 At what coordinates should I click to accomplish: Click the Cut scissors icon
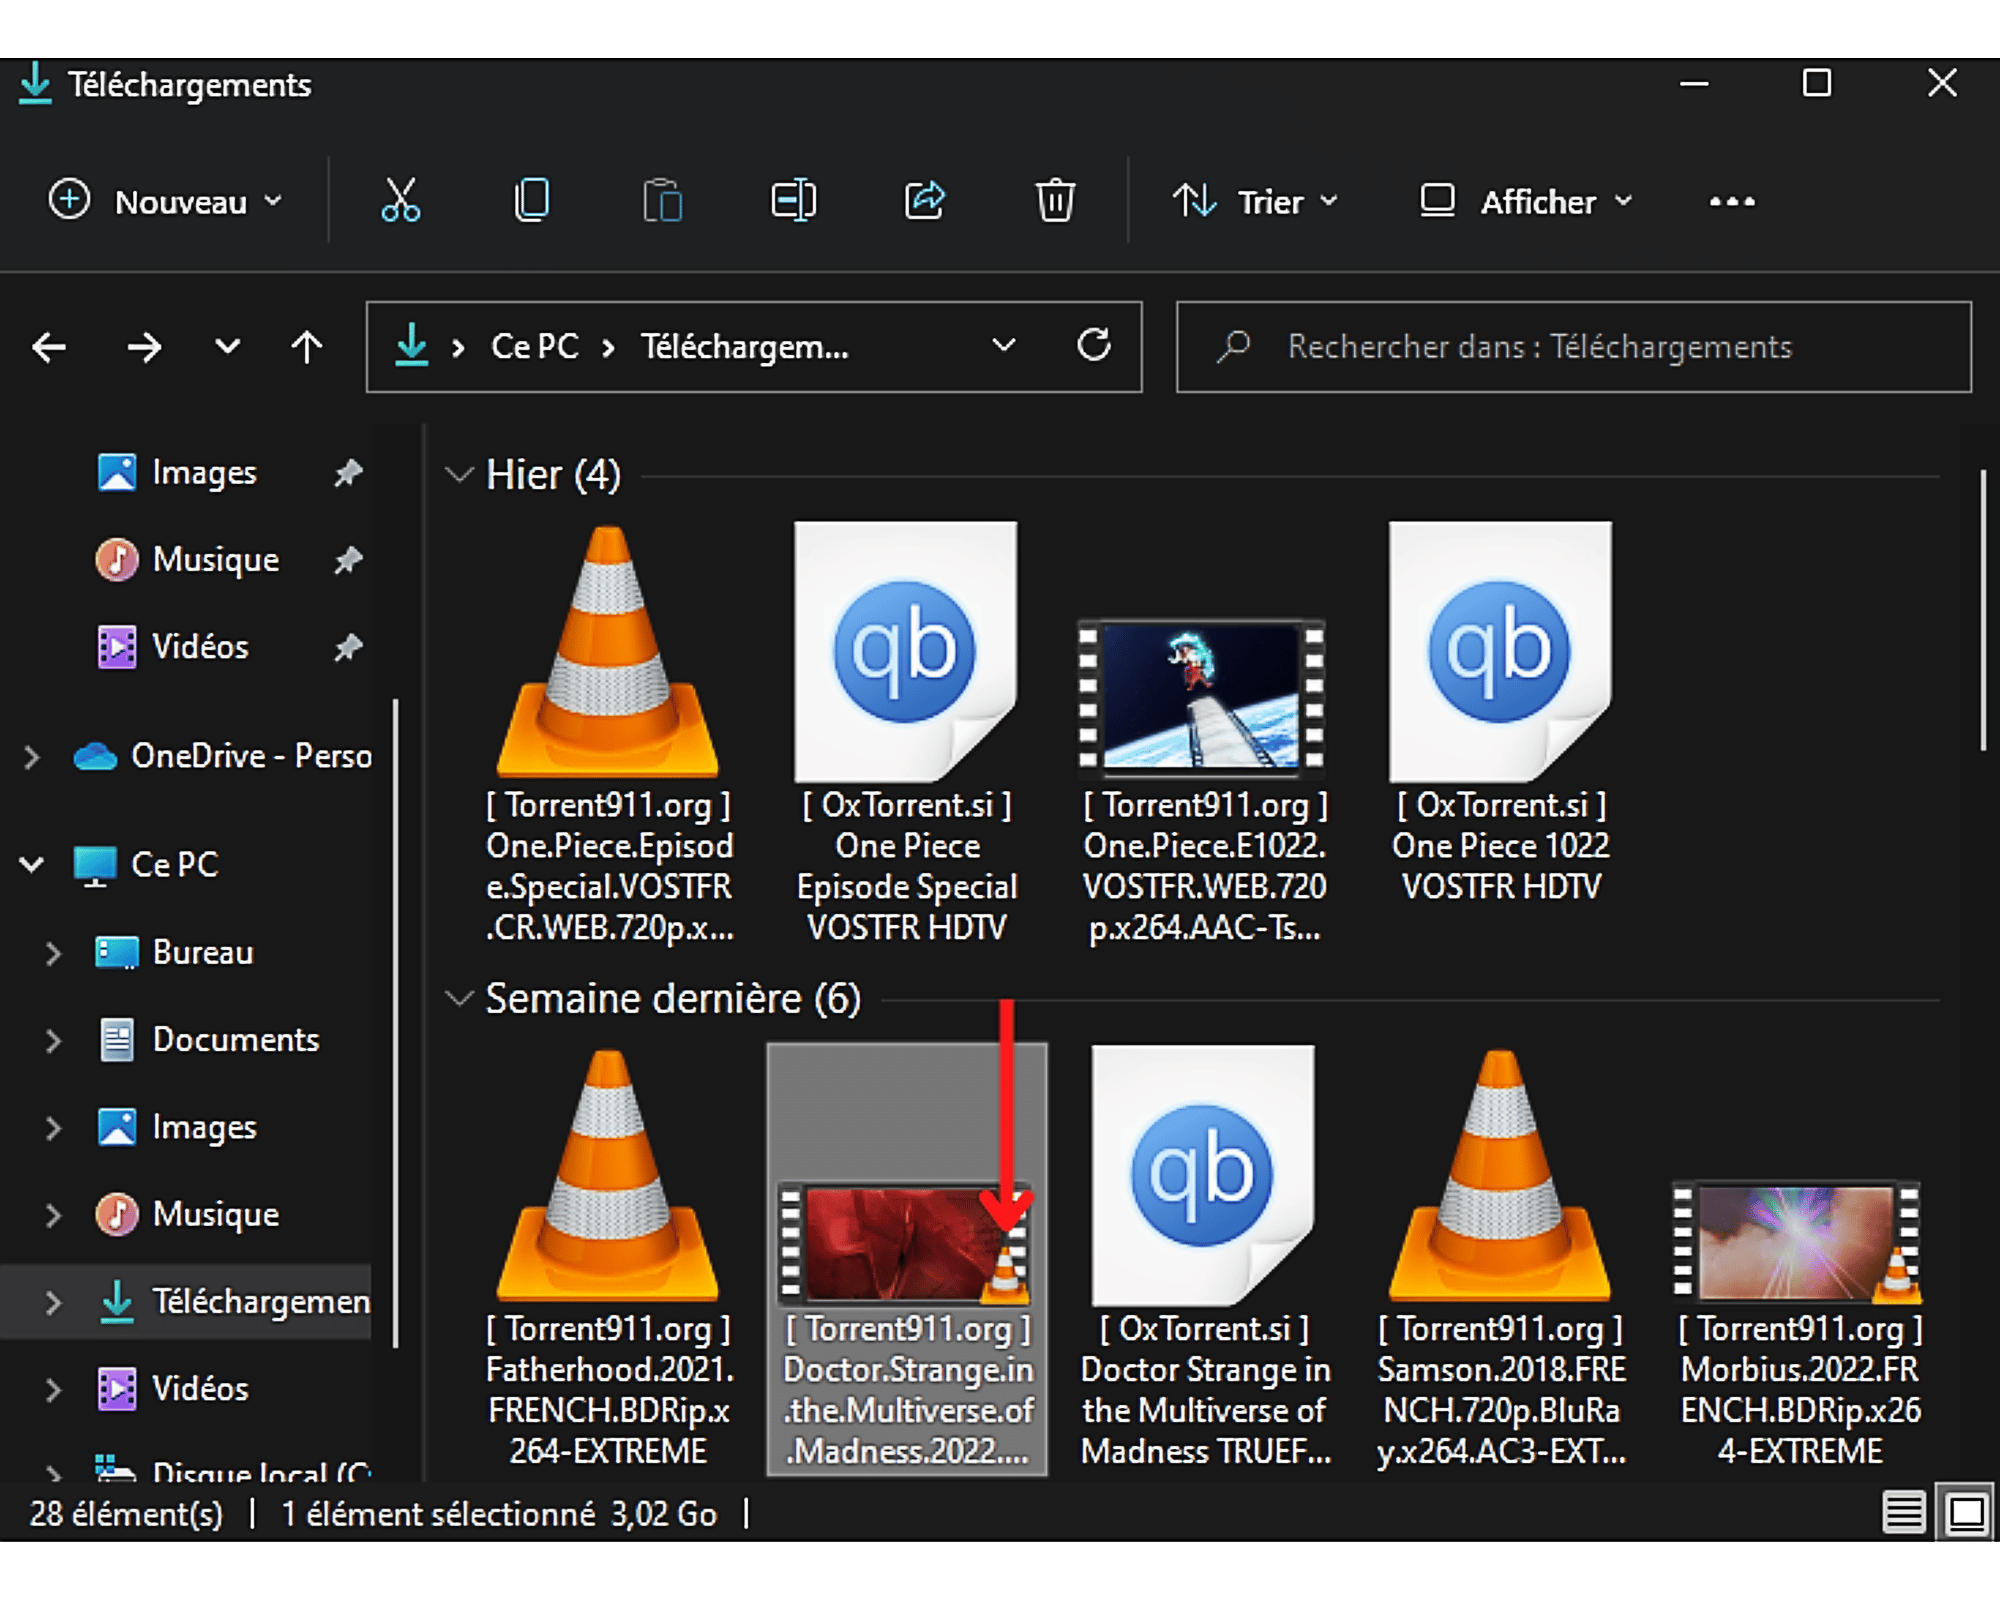(400, 200)
